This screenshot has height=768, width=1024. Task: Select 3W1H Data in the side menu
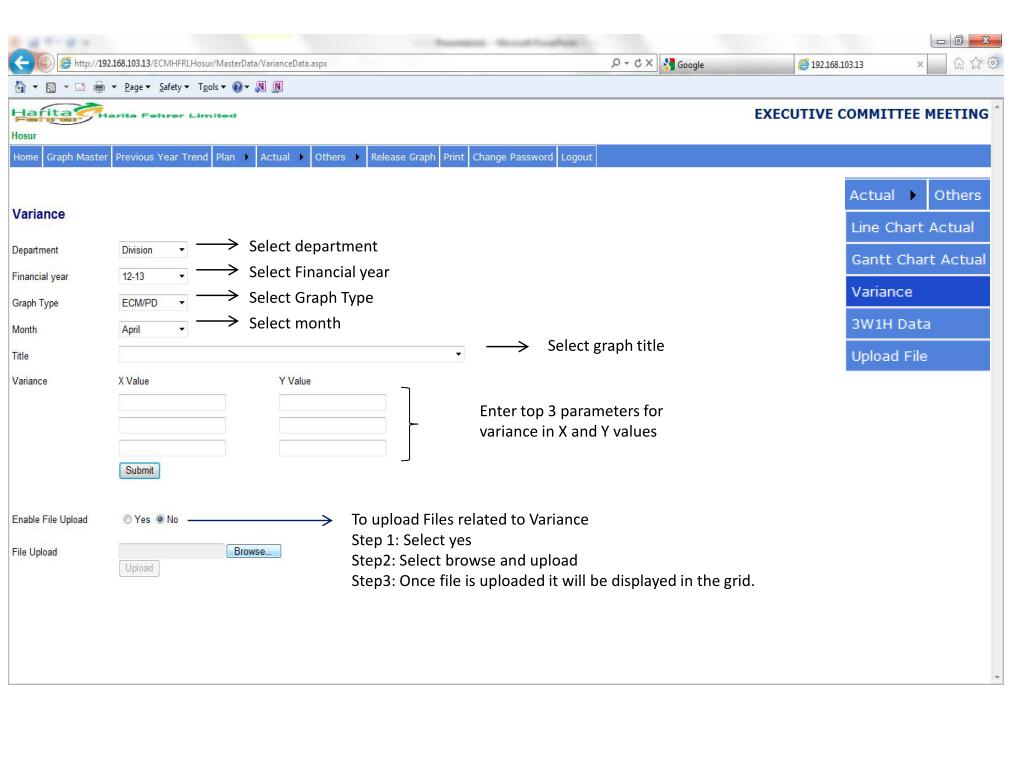tap(918, 324)
